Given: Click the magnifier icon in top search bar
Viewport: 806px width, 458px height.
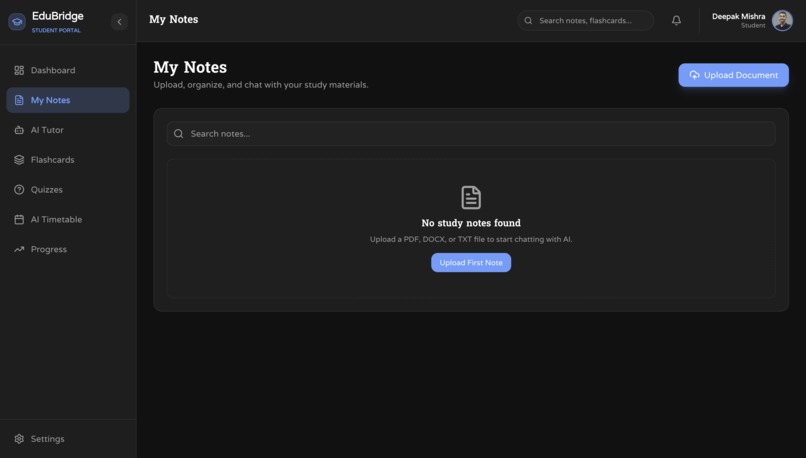Looking at the screenshot, I should (x=528, y=21).
